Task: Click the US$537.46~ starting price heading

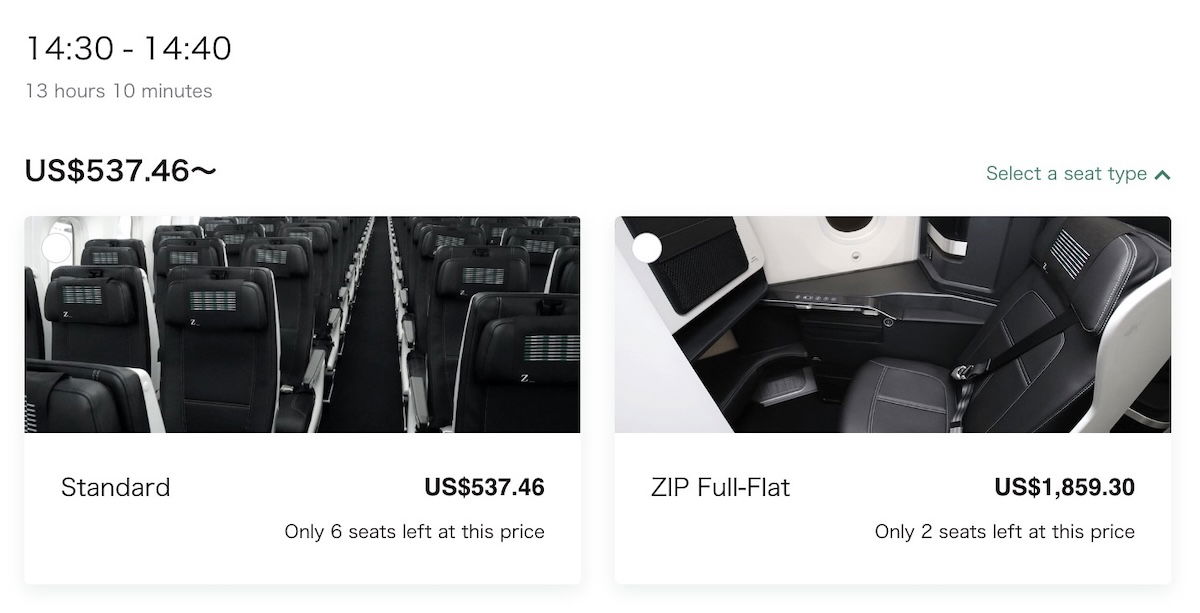Action: (120, 171)
